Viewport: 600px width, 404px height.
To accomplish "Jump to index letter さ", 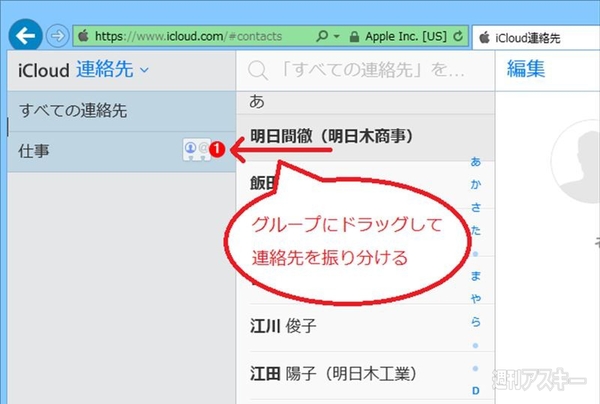I will (476, 207).
